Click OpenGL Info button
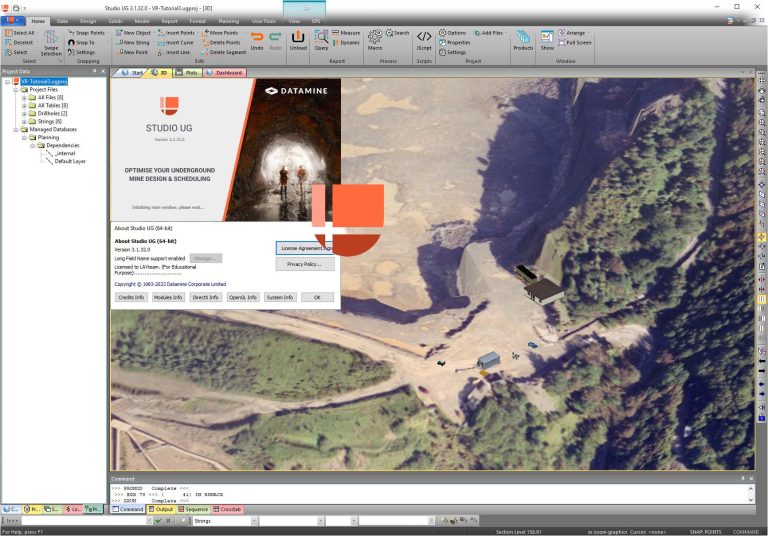The height and width of the screenshot is (536, 768). coord(242,297)
